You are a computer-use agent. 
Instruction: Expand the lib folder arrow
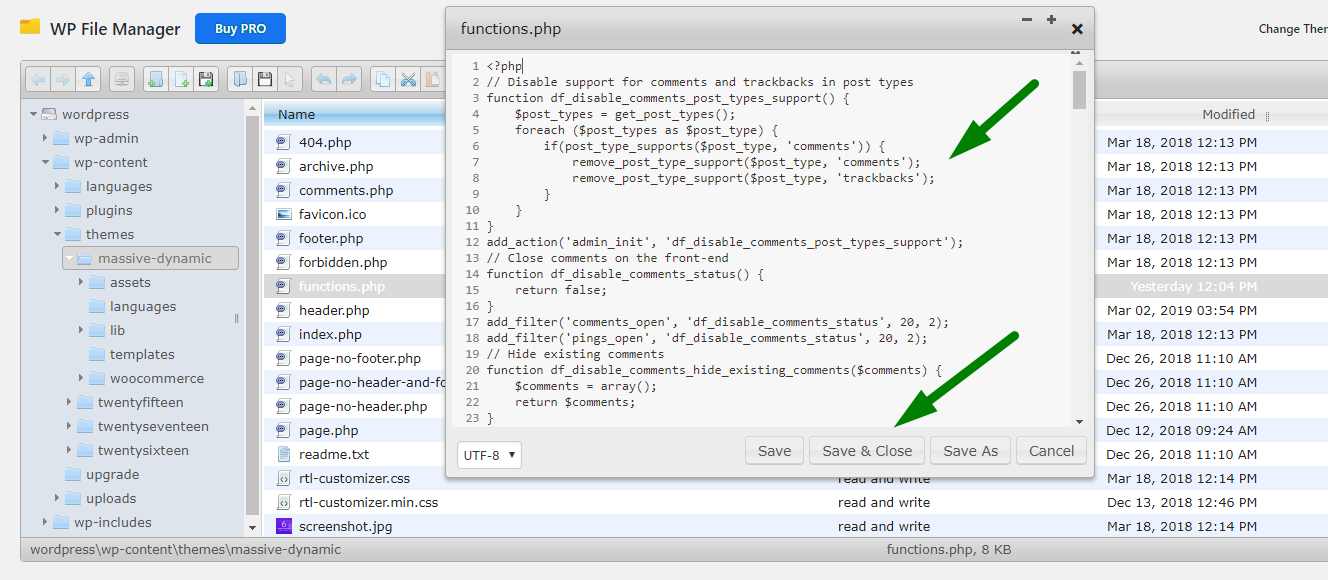(81, 331)
